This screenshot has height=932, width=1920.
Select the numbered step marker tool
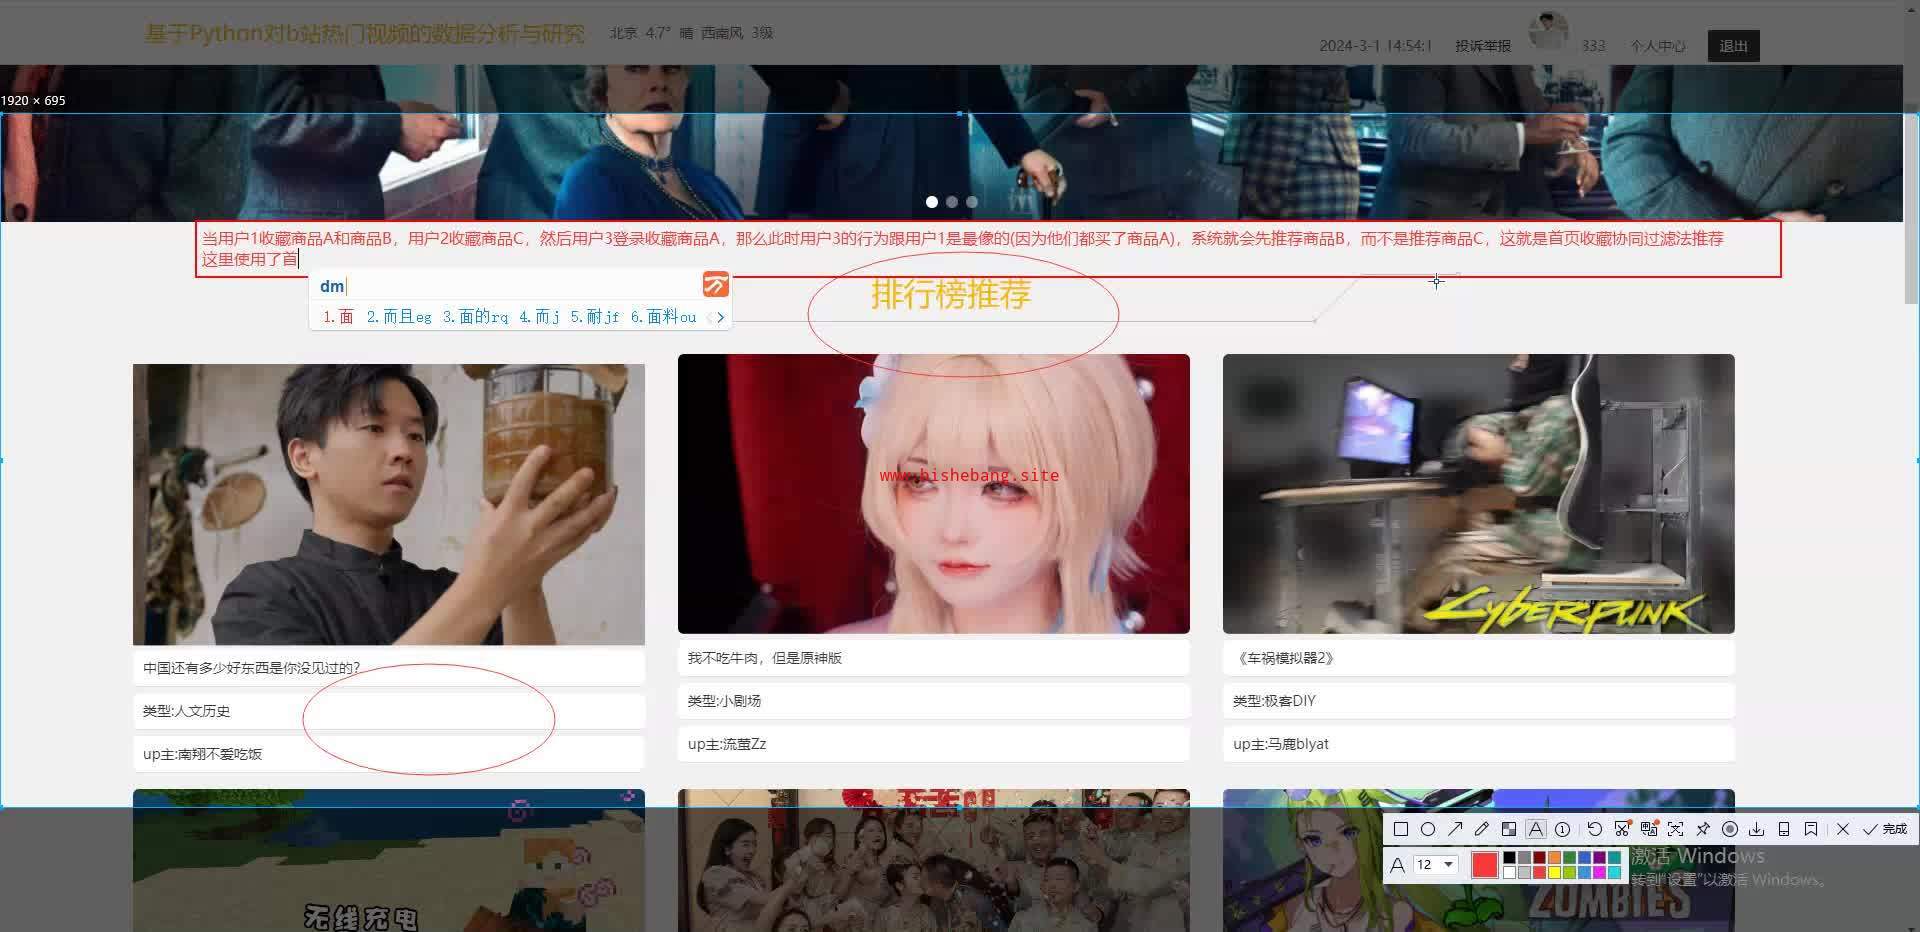click(1563, 829)
